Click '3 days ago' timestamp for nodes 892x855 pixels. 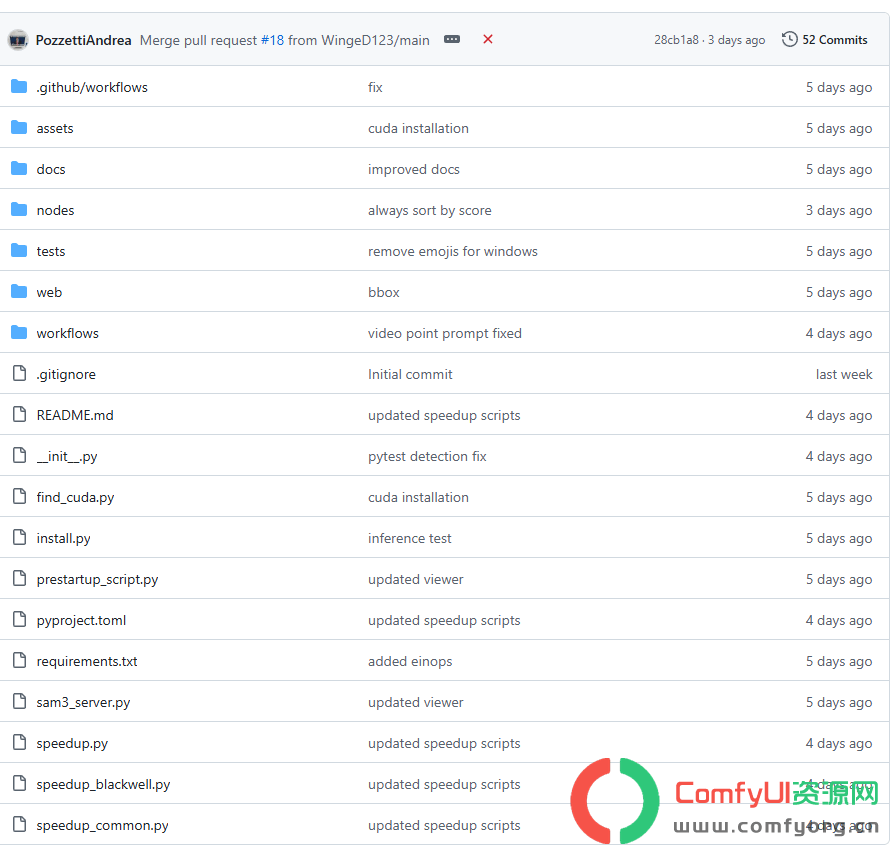pos(839,210)
